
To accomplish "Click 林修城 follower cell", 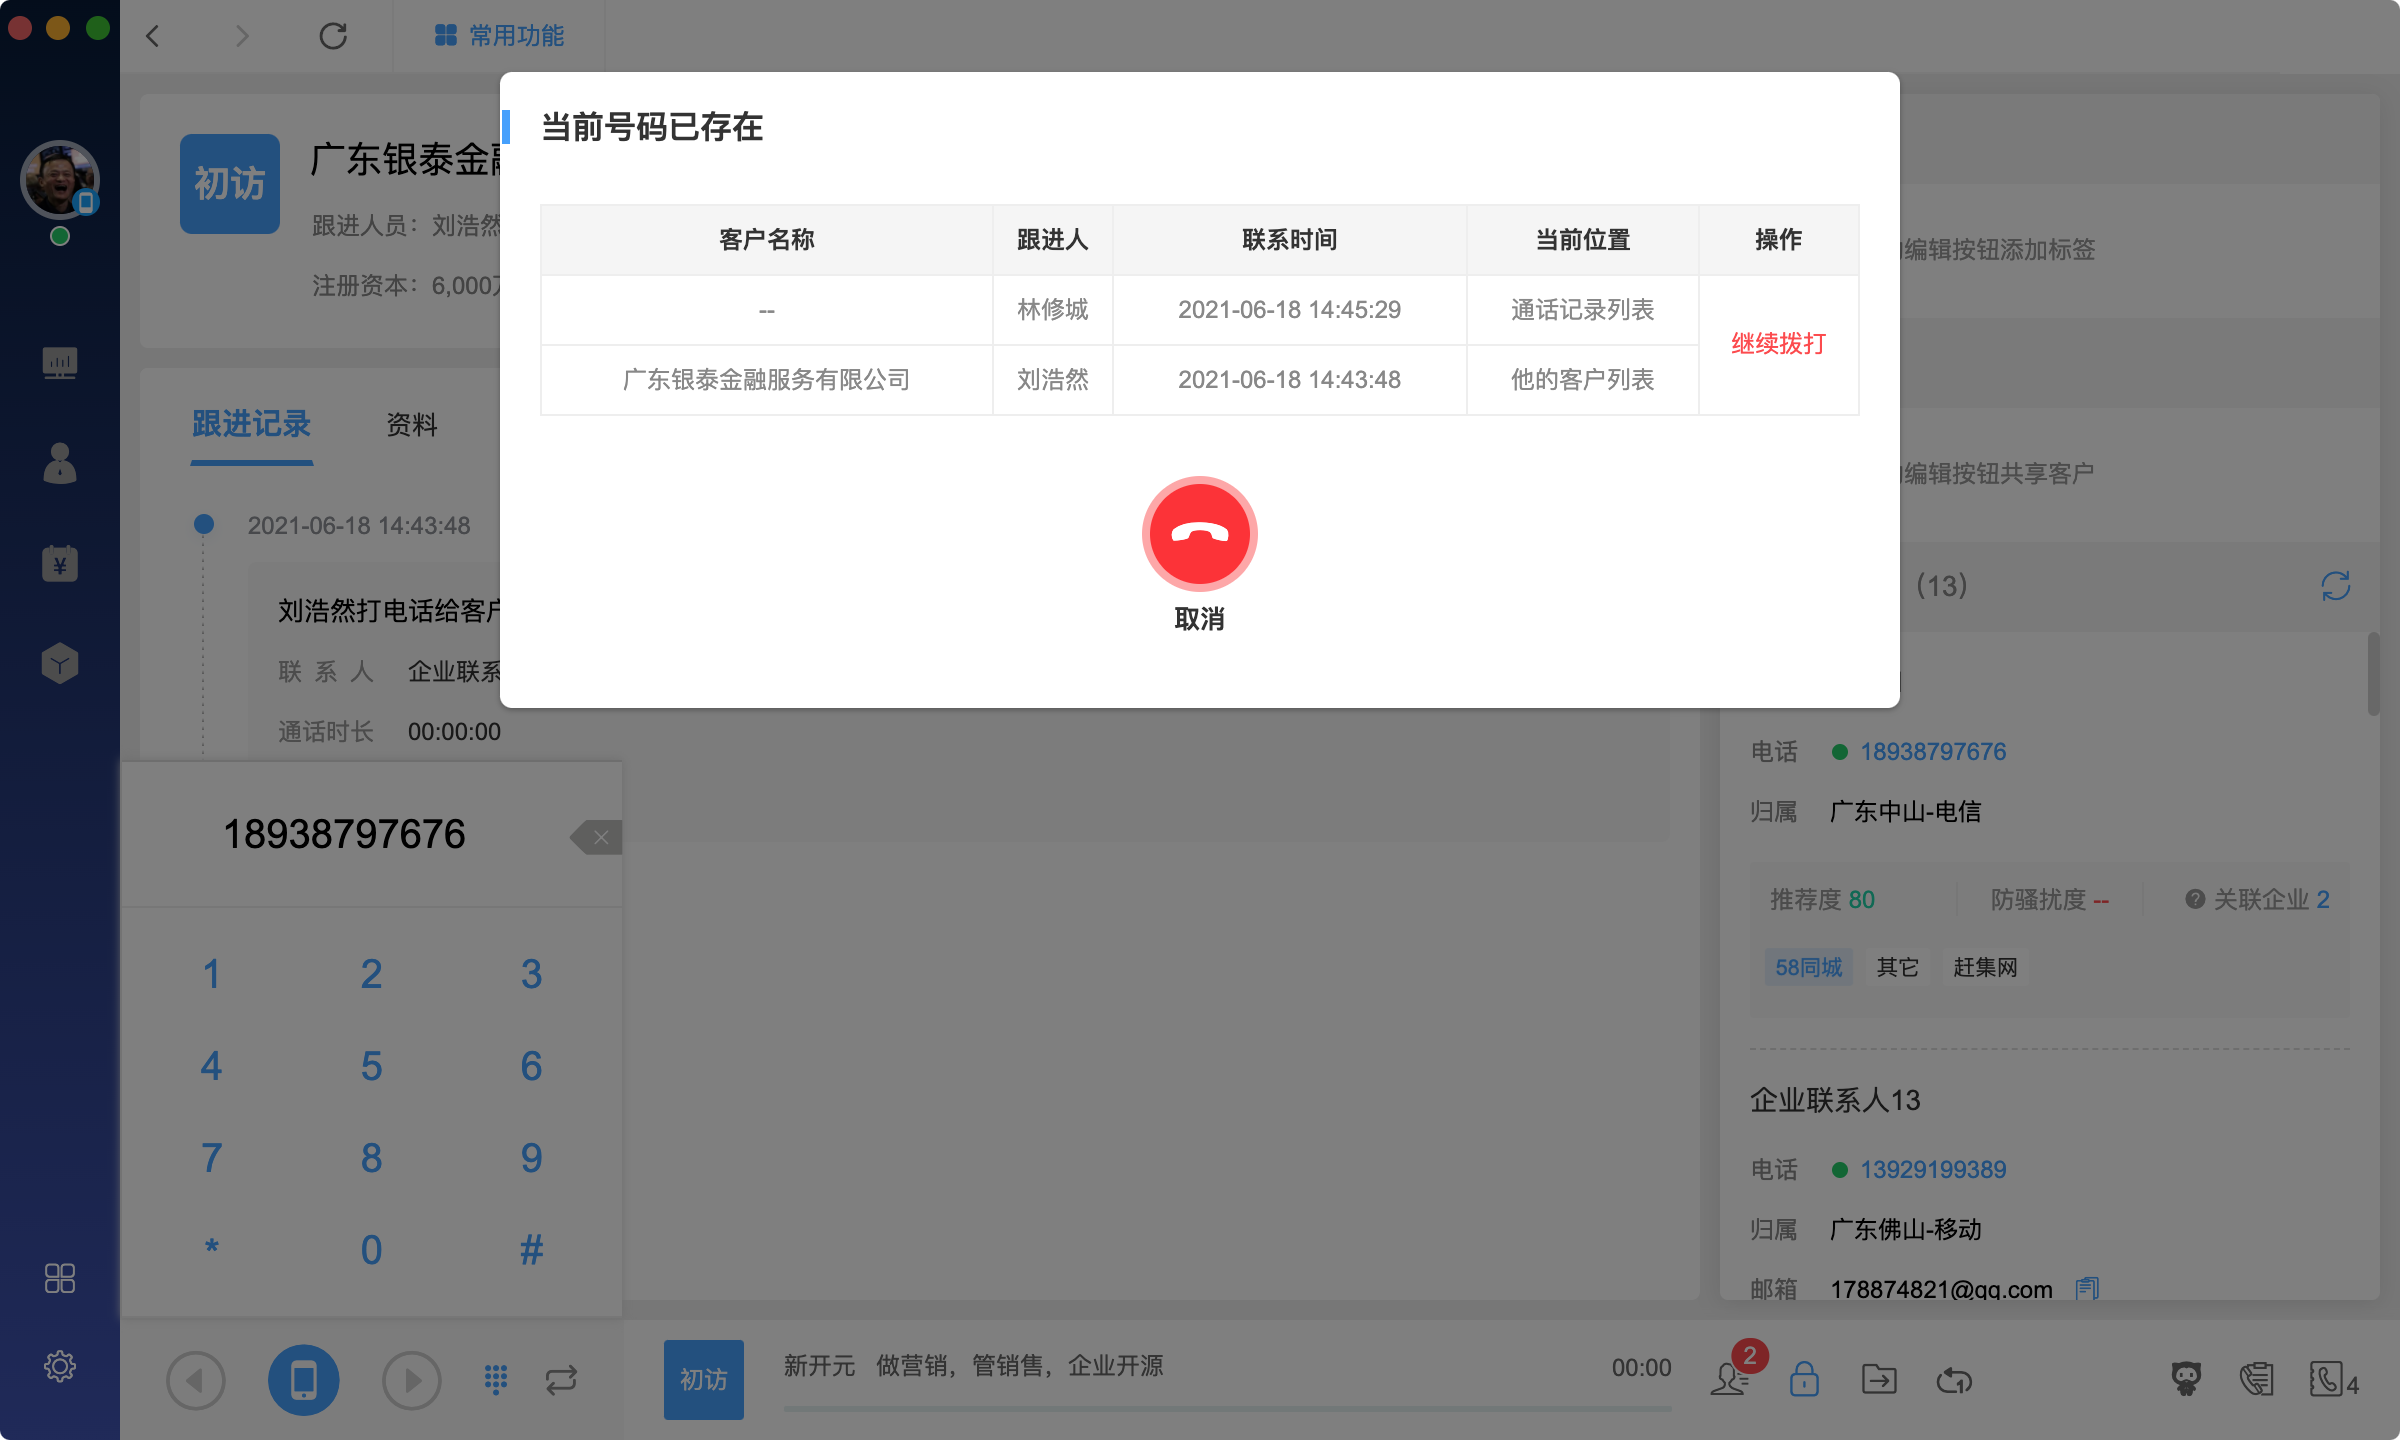I will 1052,310.
